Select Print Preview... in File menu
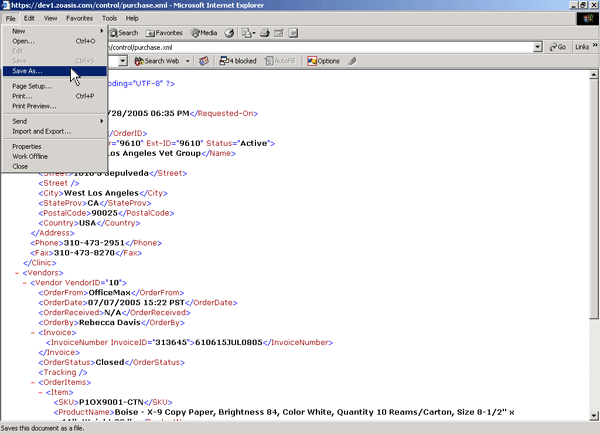This screenshot has height=434, width=600. (x=54, y=106)
